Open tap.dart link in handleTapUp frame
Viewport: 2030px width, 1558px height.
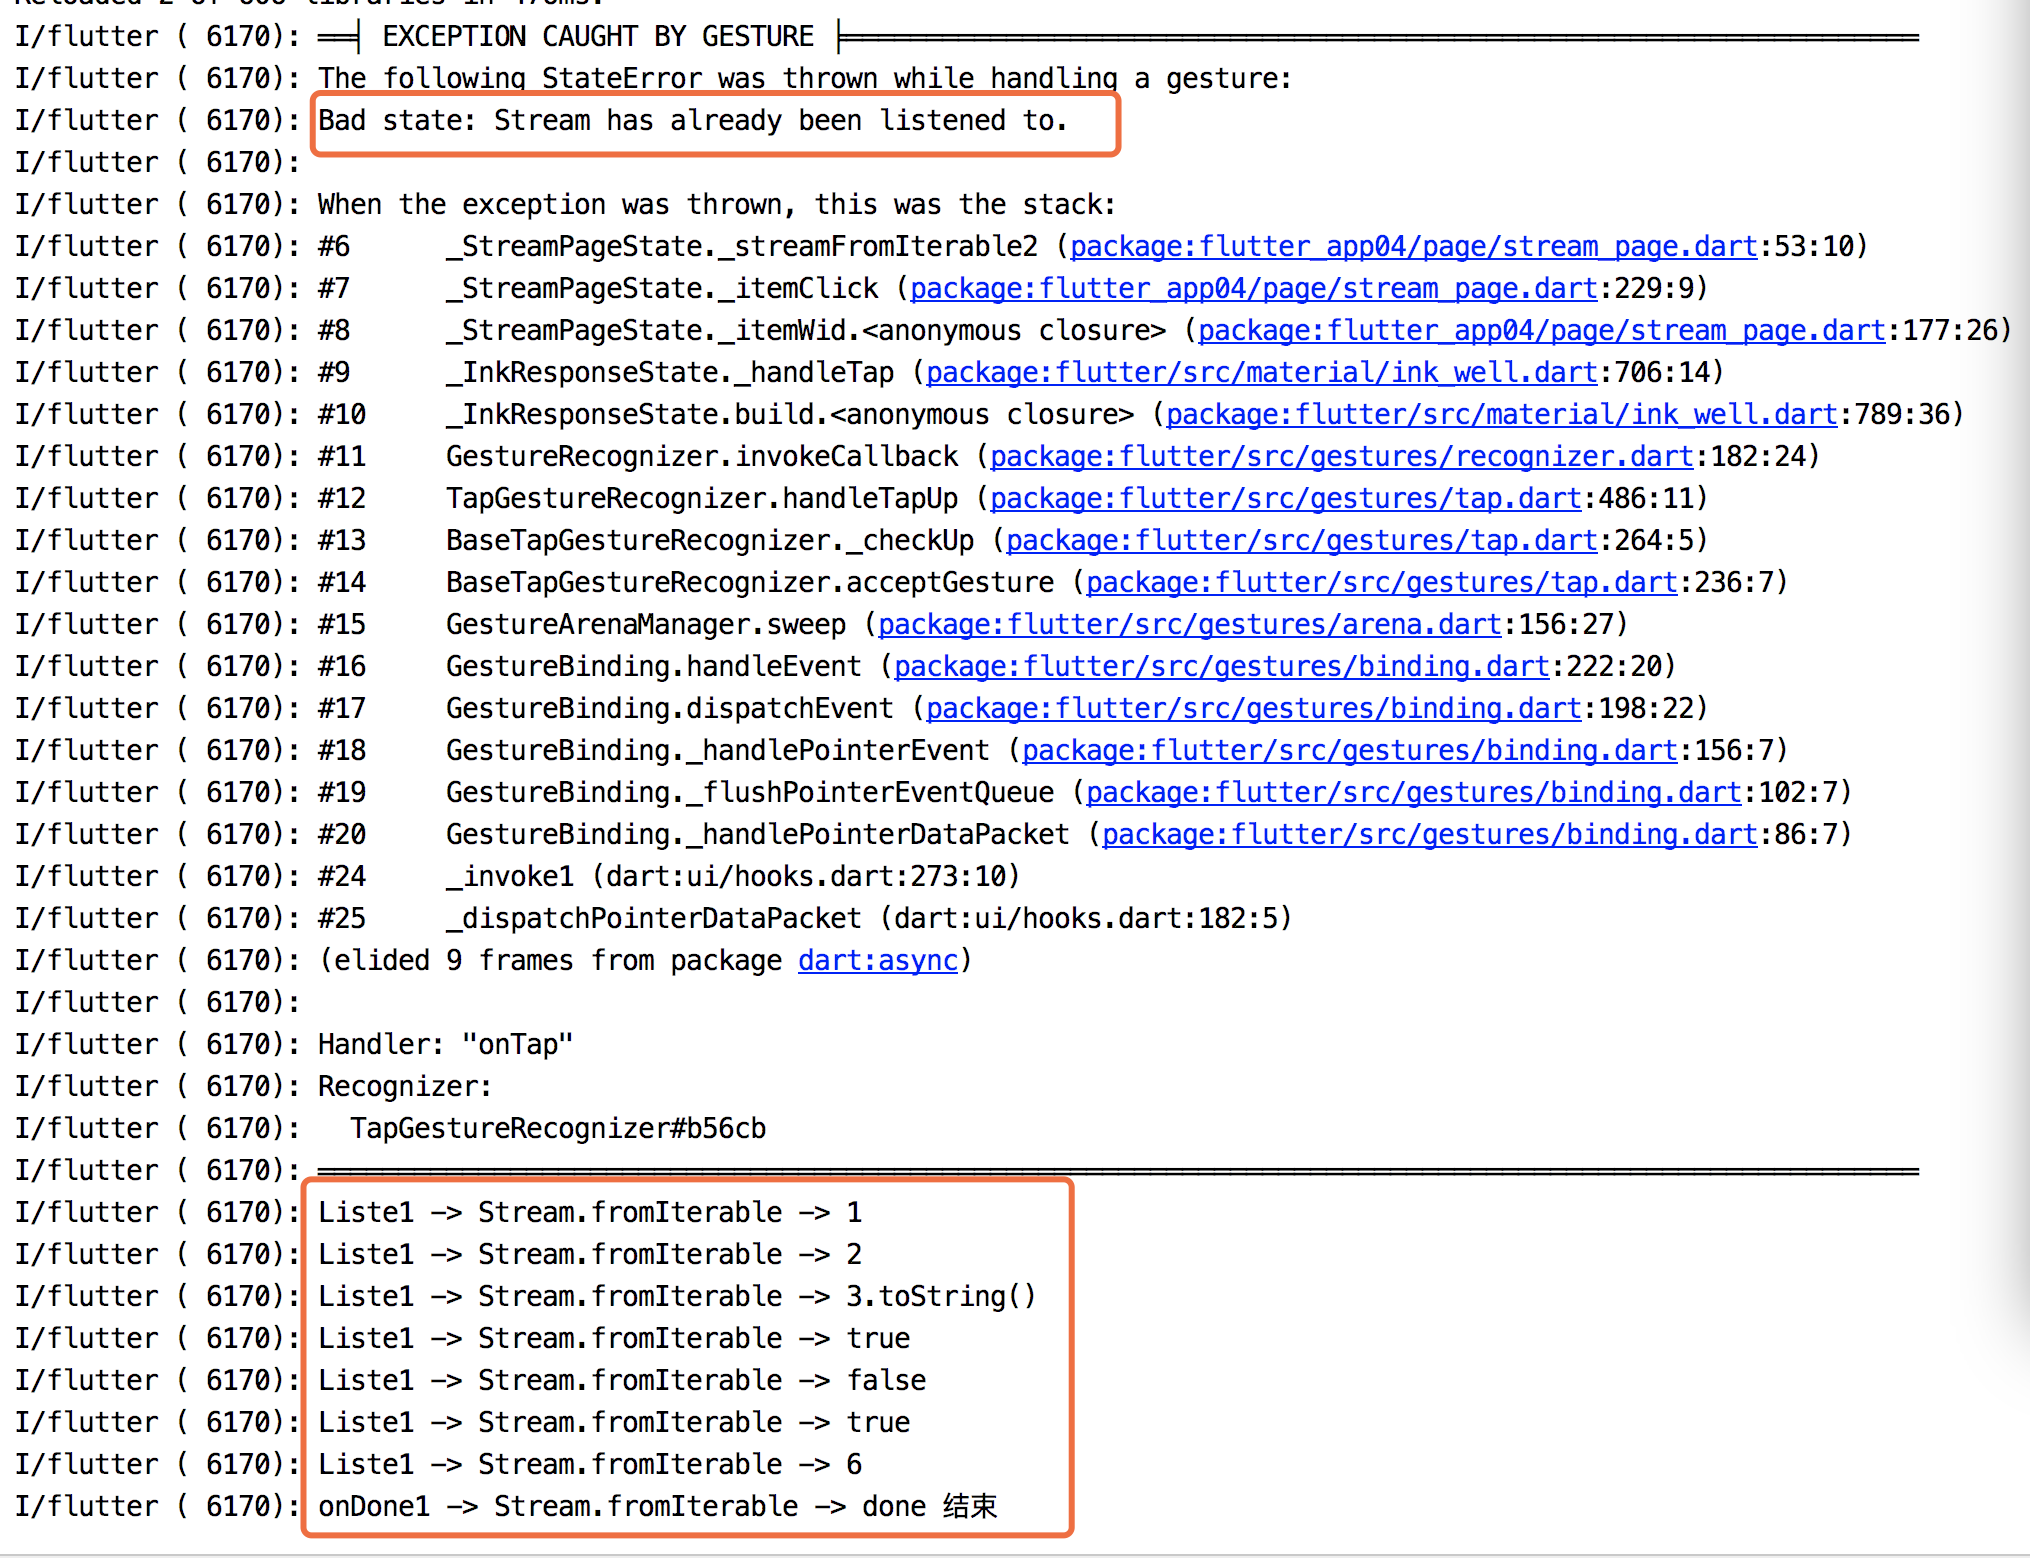pyautogui.click(x=1285, y=498)
